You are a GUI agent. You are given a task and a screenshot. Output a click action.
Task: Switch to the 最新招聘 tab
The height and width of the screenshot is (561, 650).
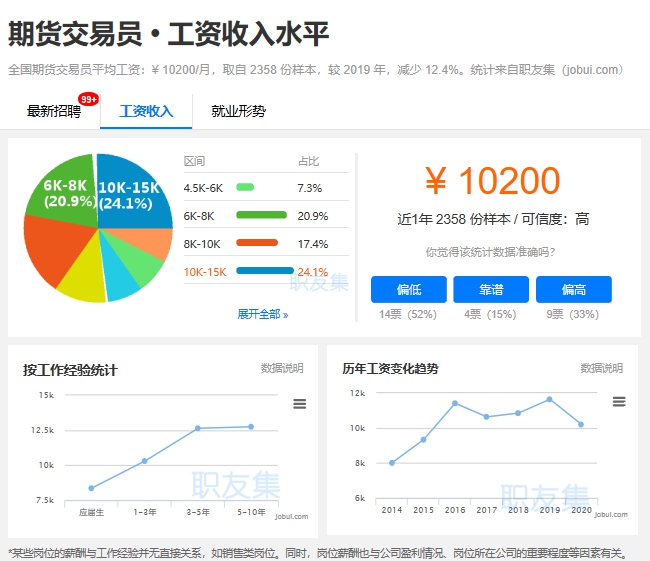click(x=54, y=111)
